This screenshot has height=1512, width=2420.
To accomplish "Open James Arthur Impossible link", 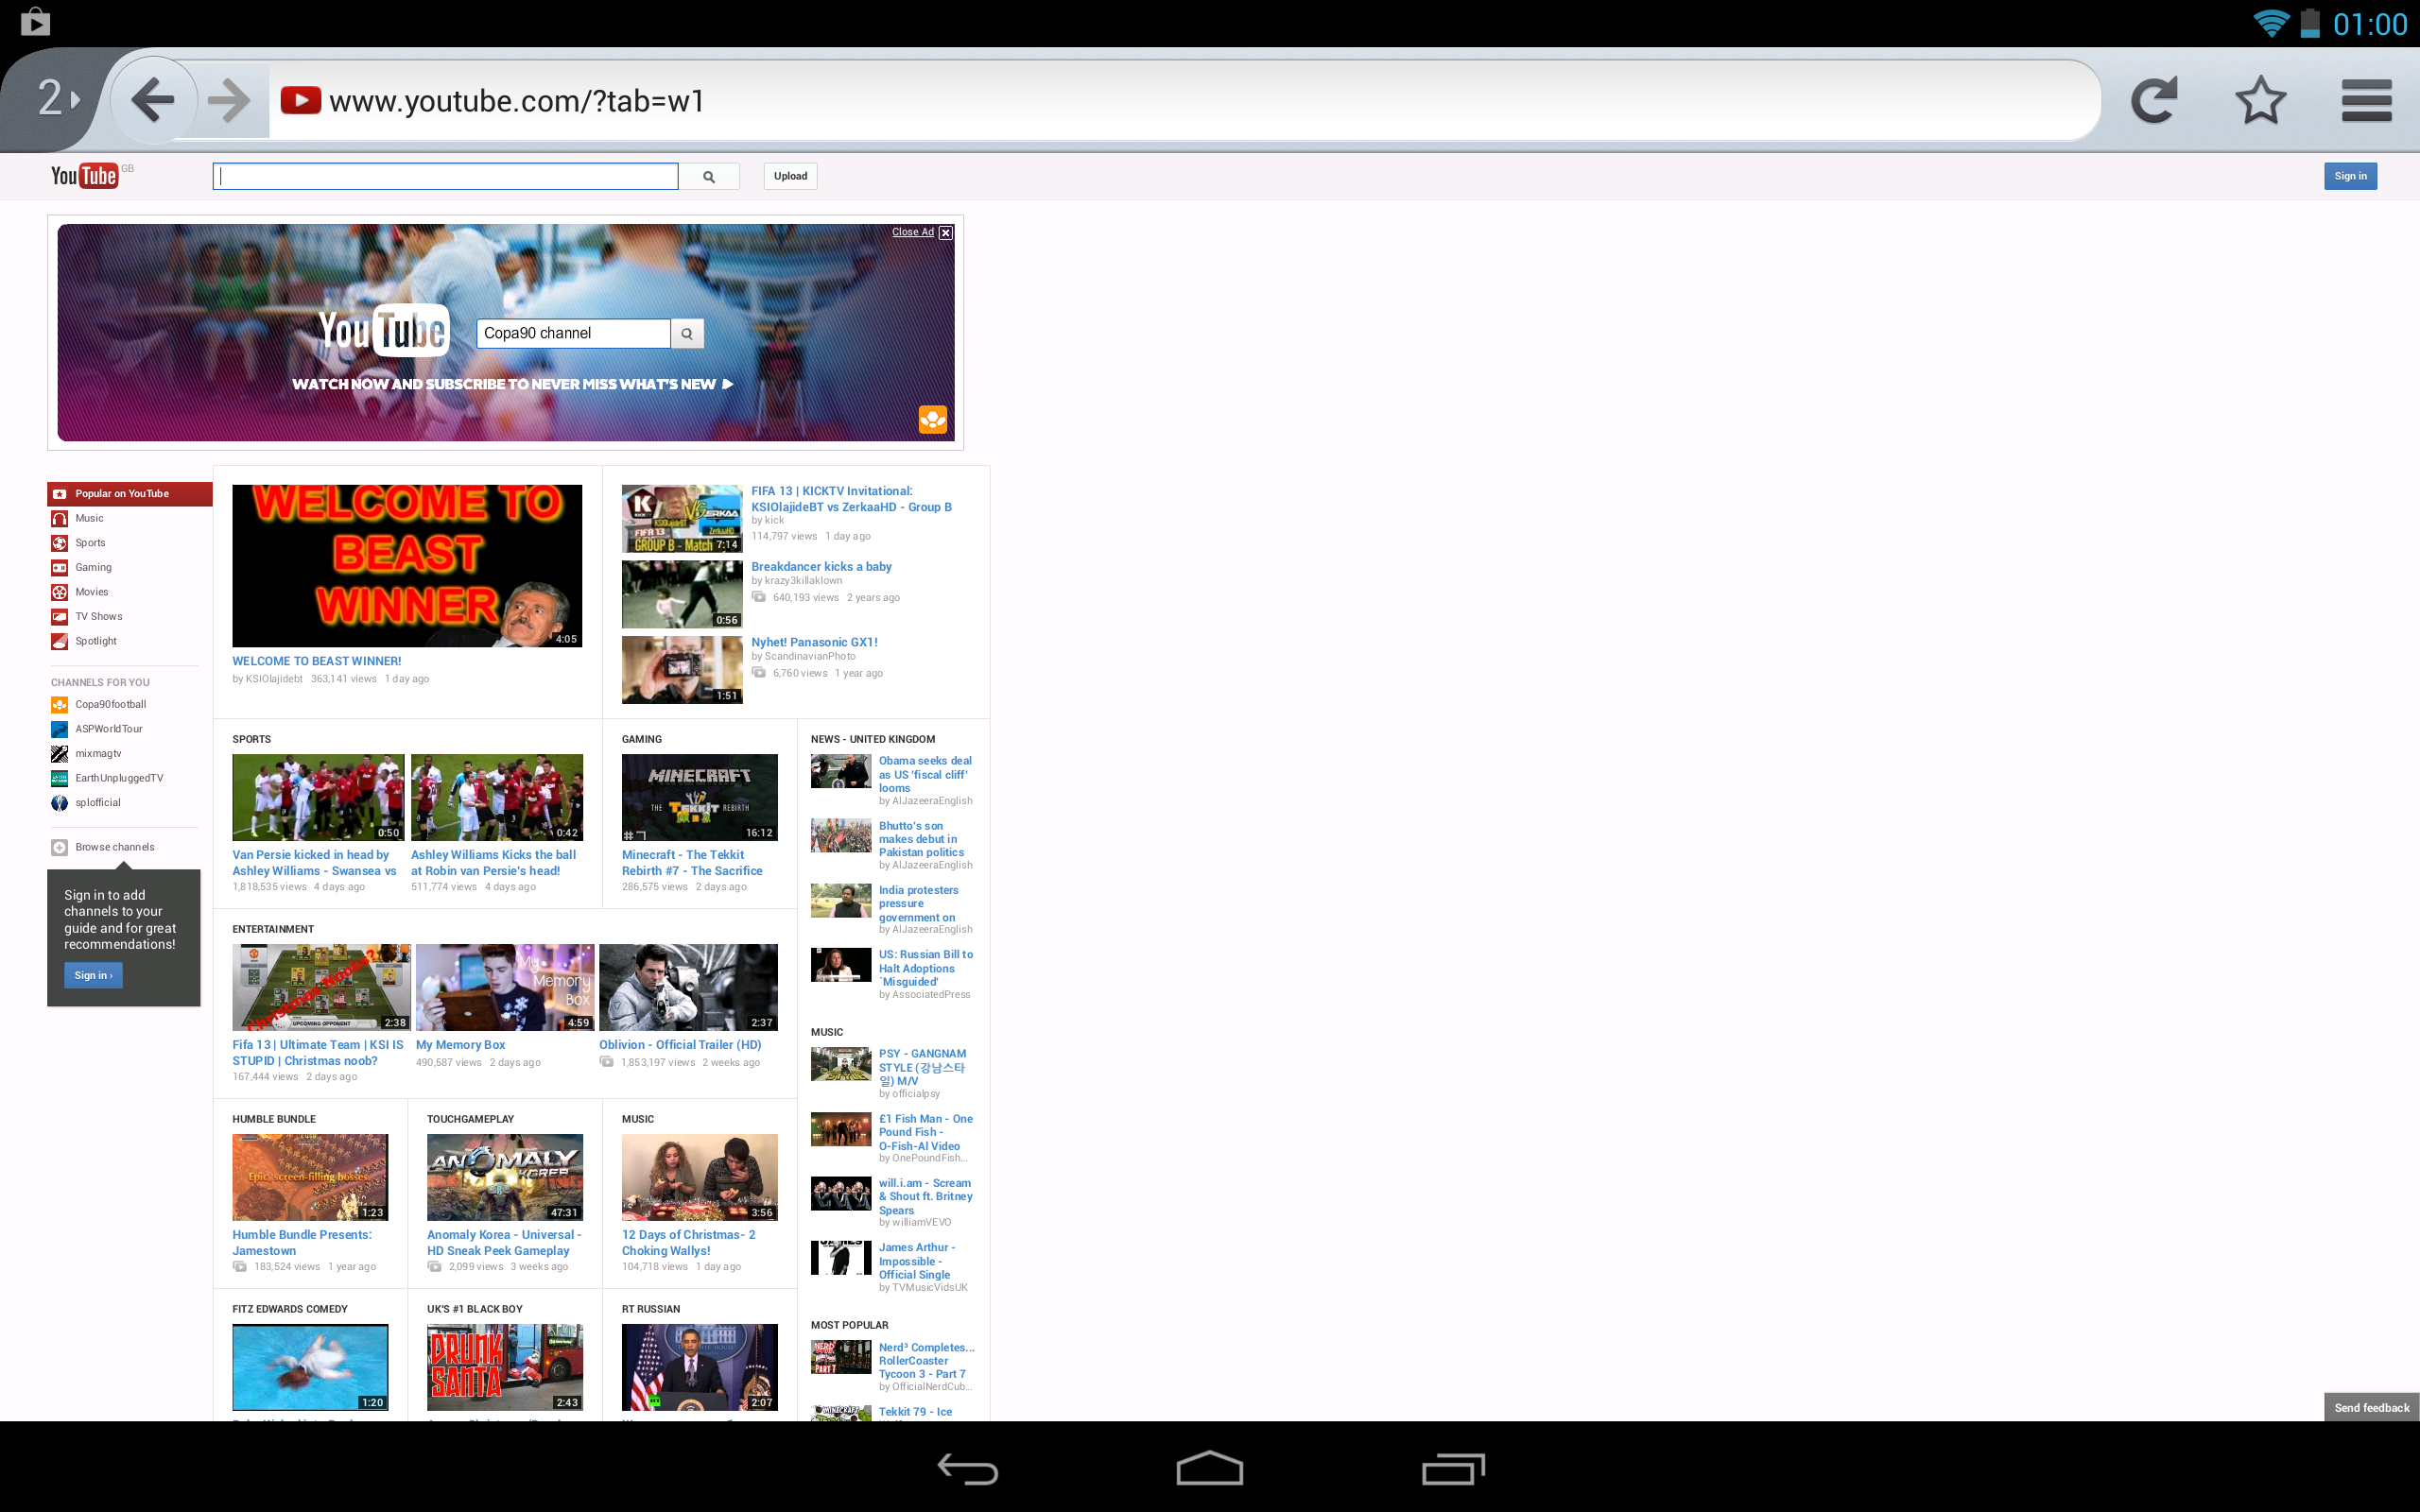I will coord(917,1261).
